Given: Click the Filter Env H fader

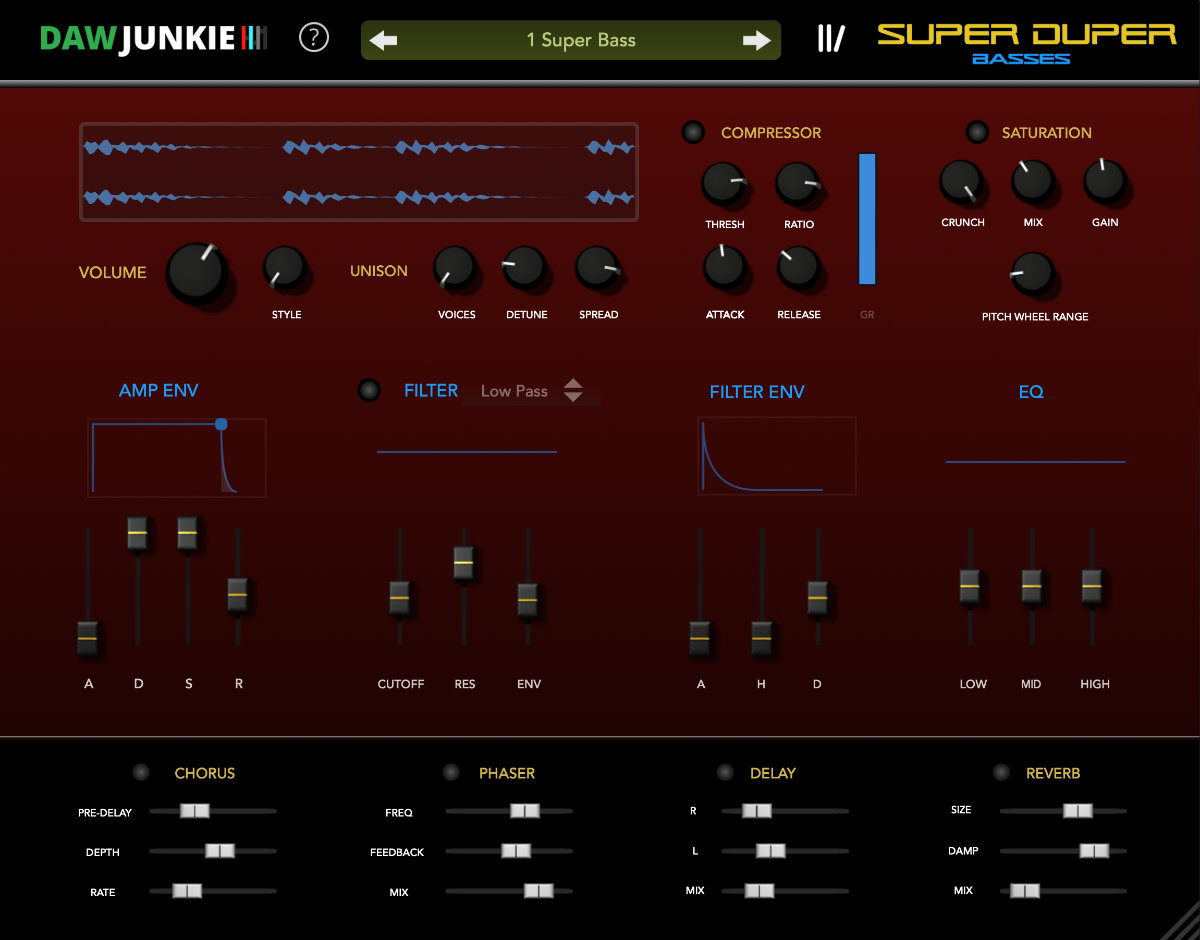Looking at the screenshot, I should click(762, 639).
